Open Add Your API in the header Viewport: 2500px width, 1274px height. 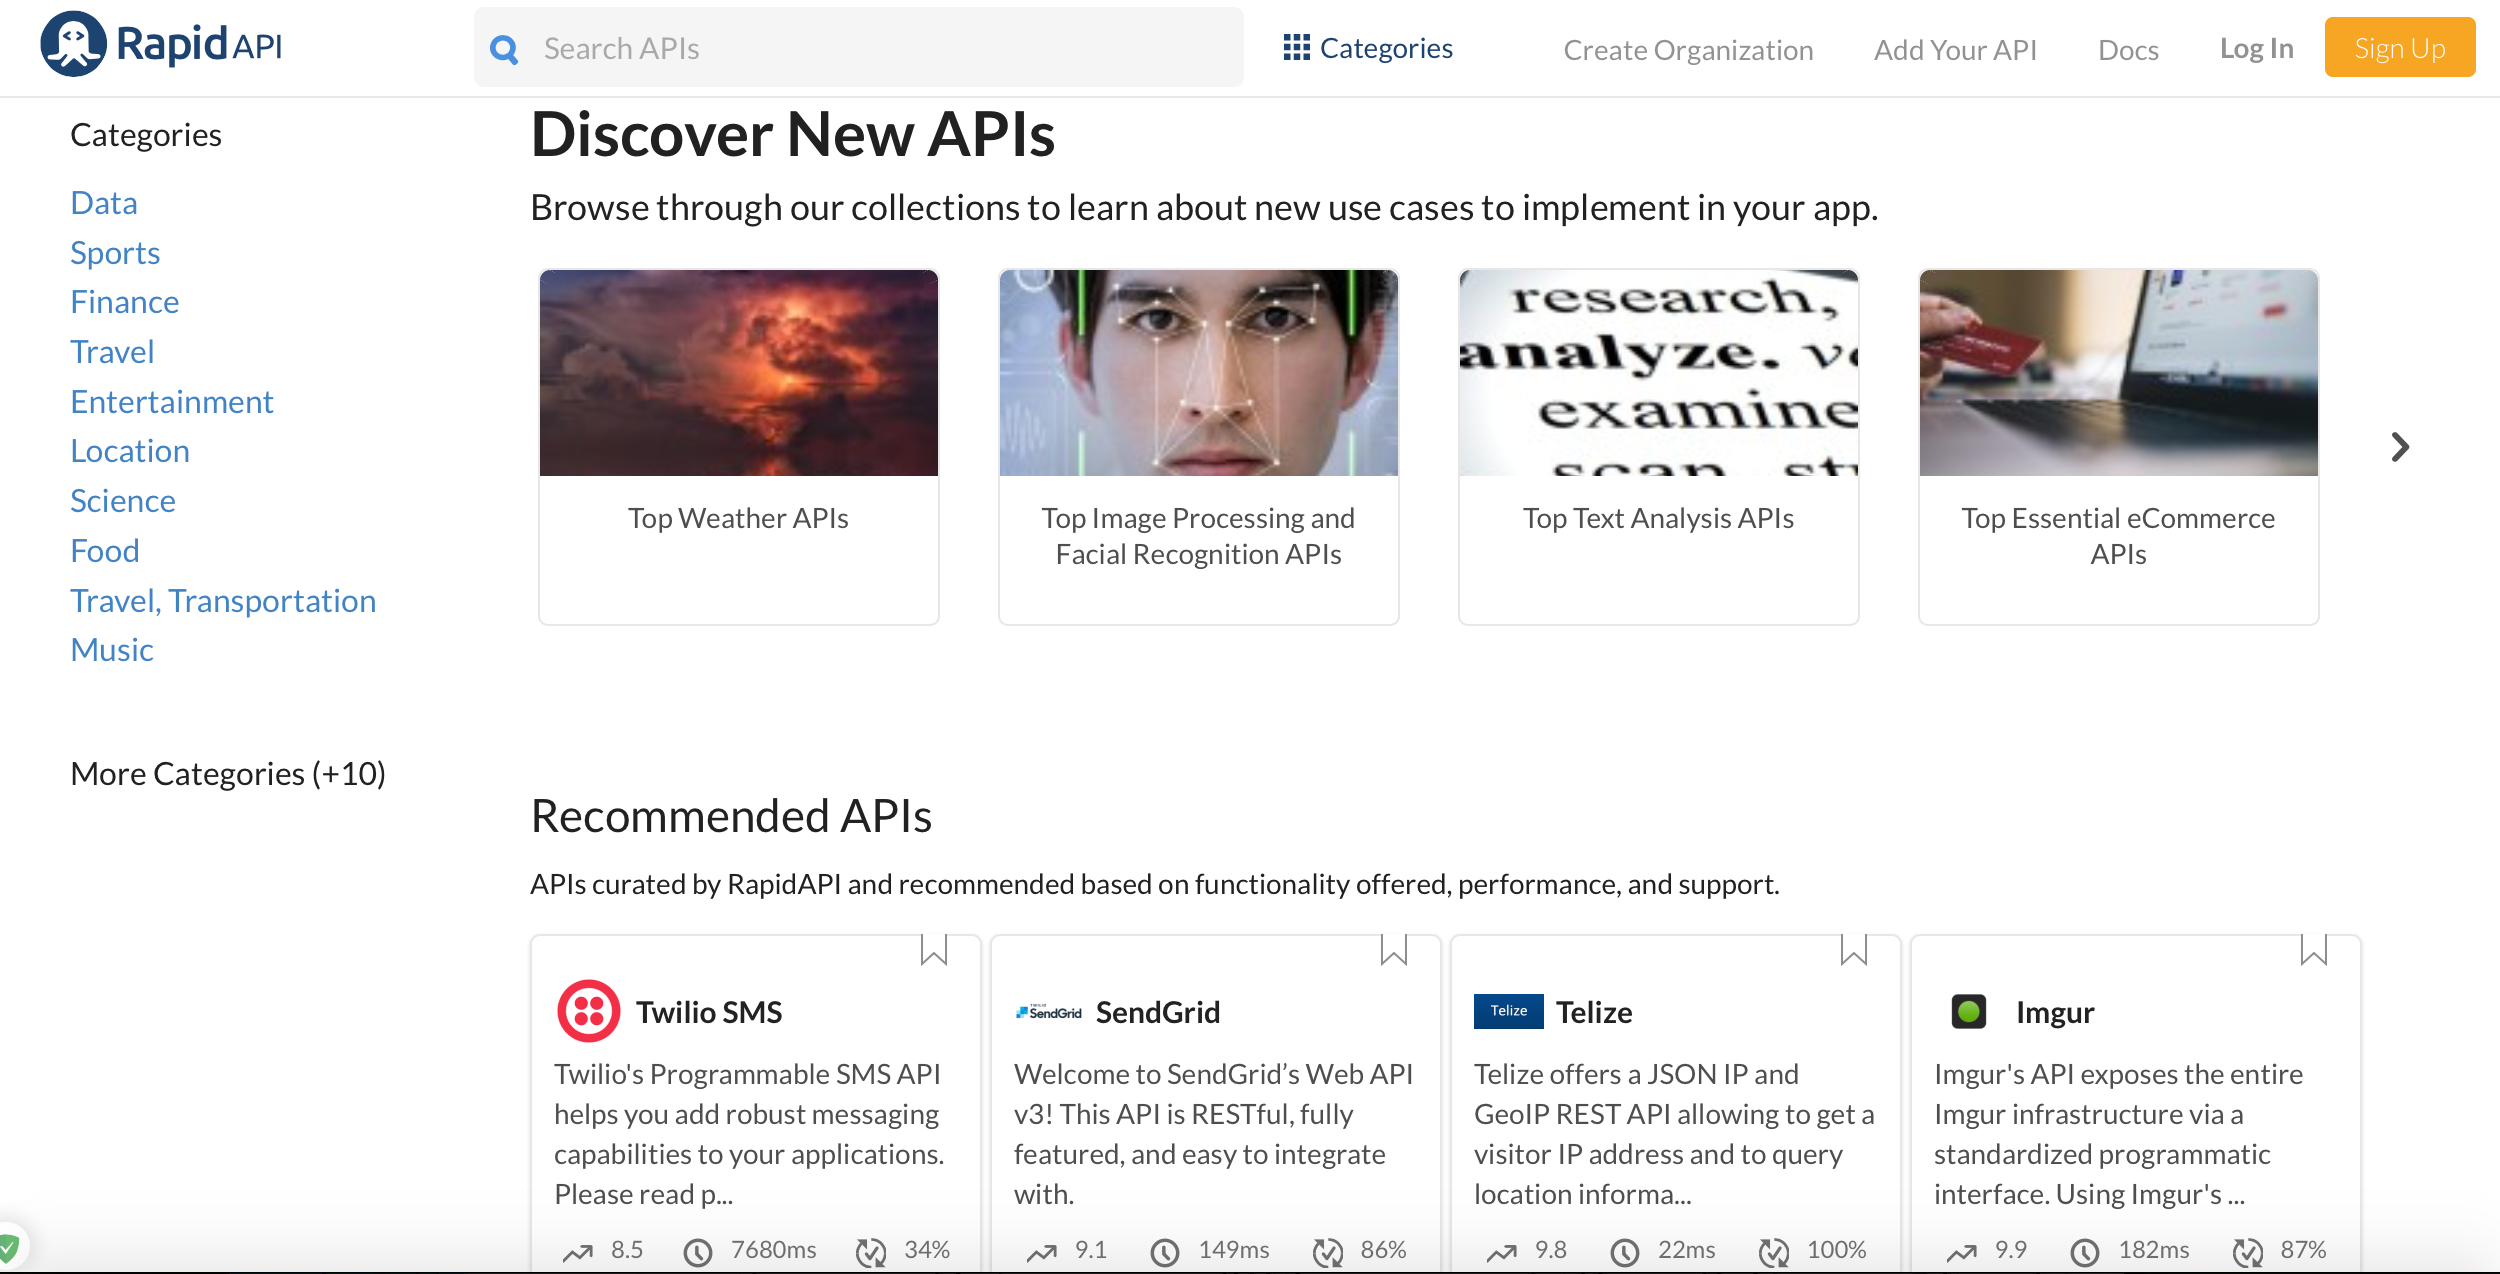(x=1955, y=50)
